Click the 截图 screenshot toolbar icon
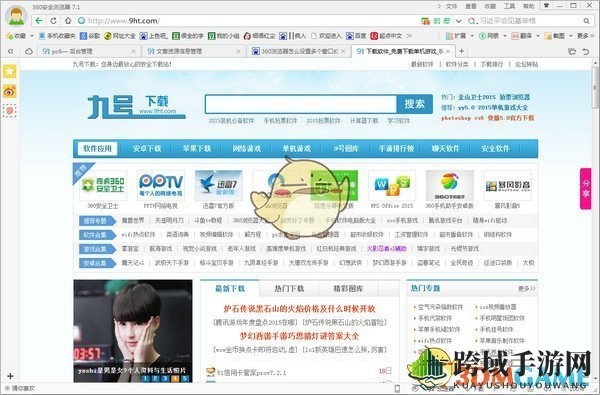The image size is (600, 395). [554, 36]
